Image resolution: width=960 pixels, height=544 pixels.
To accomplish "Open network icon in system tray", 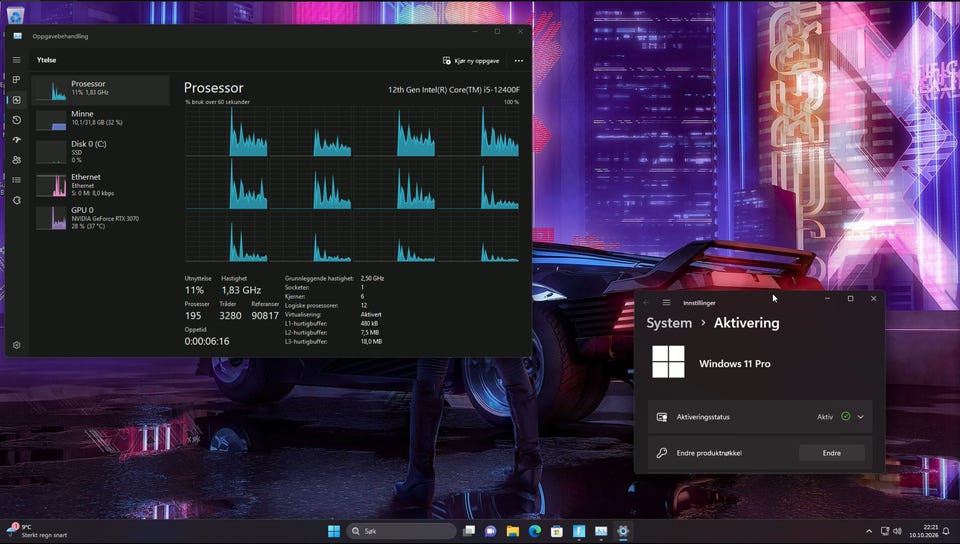I will click(x=885, y=531).
